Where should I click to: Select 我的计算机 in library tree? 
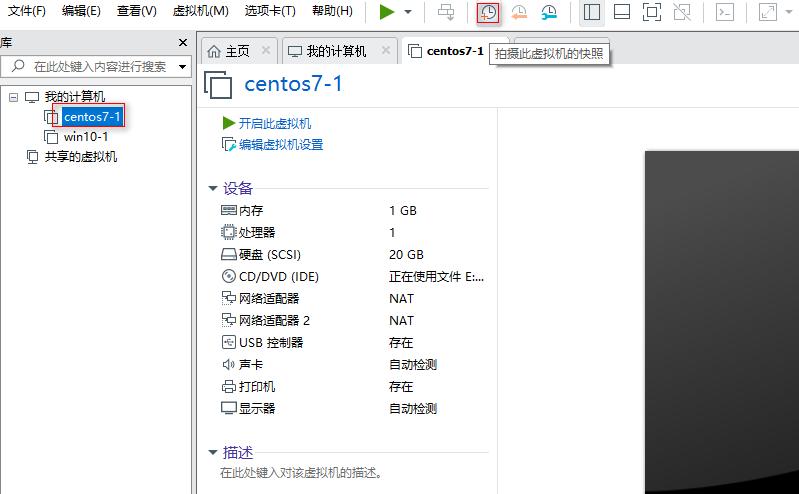(x=74, y=96)
